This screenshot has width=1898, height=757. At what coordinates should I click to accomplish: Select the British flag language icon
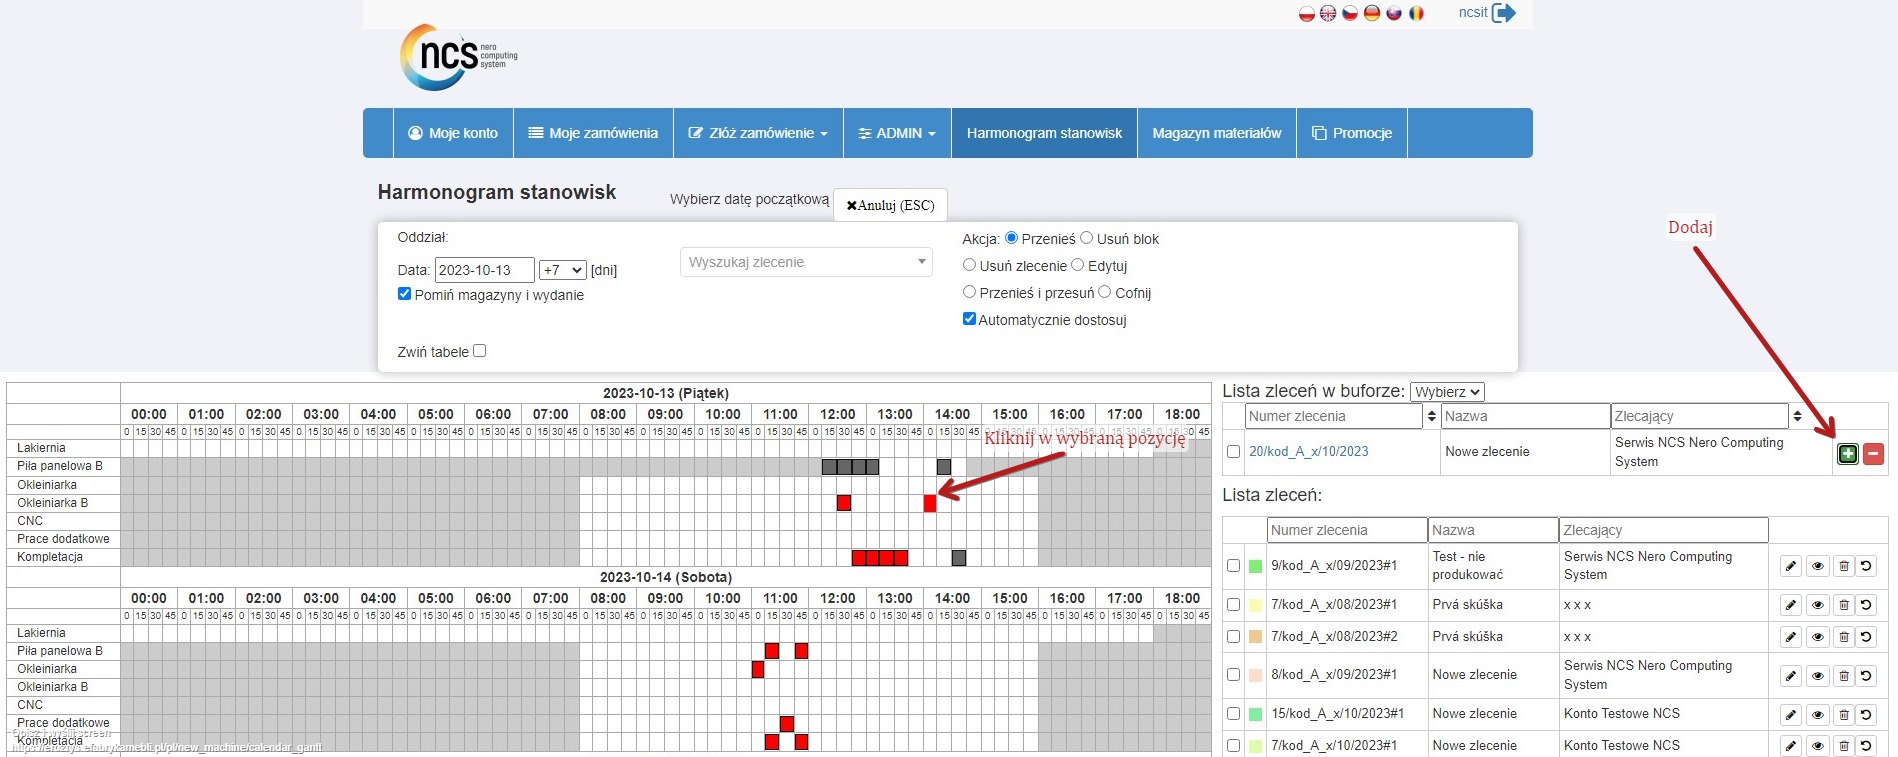pyautogui.click(x=1328, y=13)
